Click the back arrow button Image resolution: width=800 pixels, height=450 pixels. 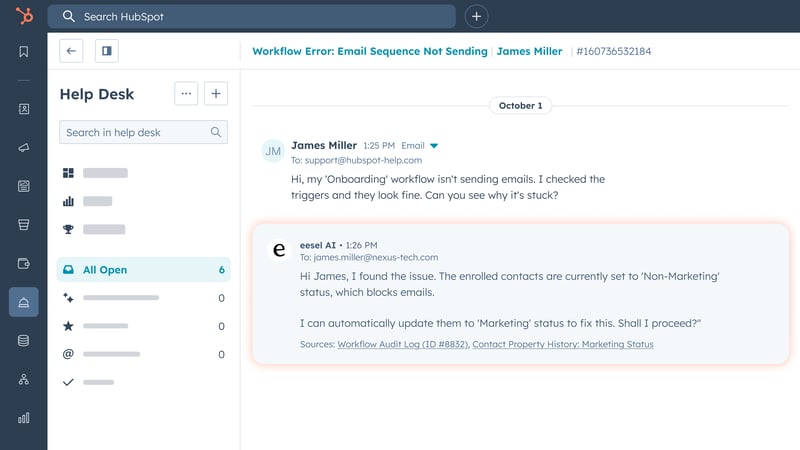(x=71, y=51)
